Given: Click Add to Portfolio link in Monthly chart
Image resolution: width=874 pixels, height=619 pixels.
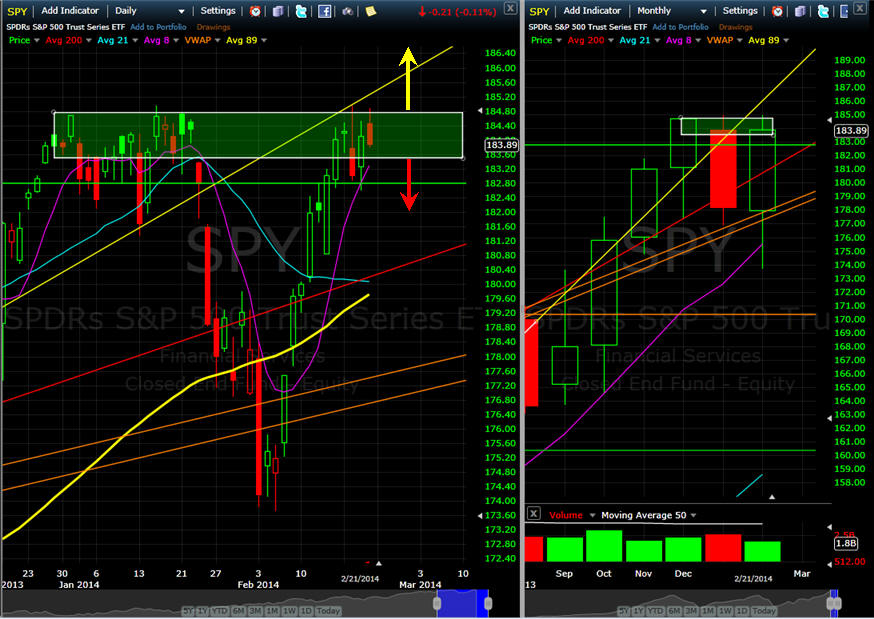Looking at the screenshot, I should click(681, 27).
